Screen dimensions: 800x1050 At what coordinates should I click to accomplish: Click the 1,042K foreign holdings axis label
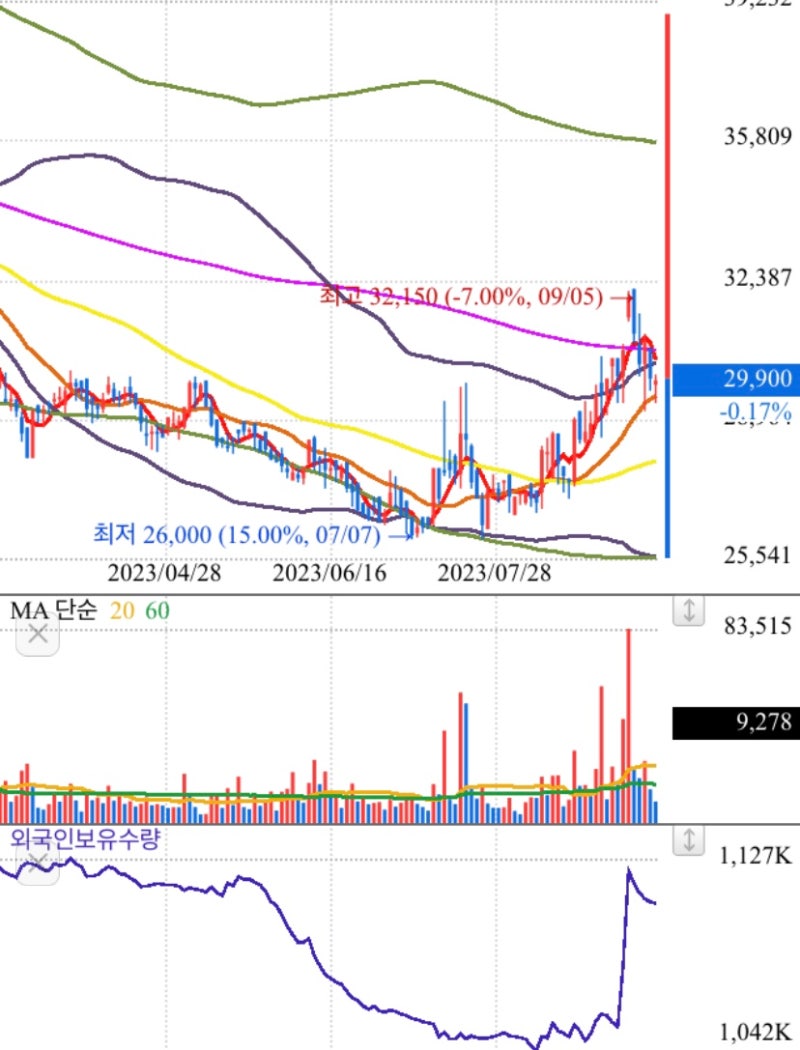point(756,1032)
